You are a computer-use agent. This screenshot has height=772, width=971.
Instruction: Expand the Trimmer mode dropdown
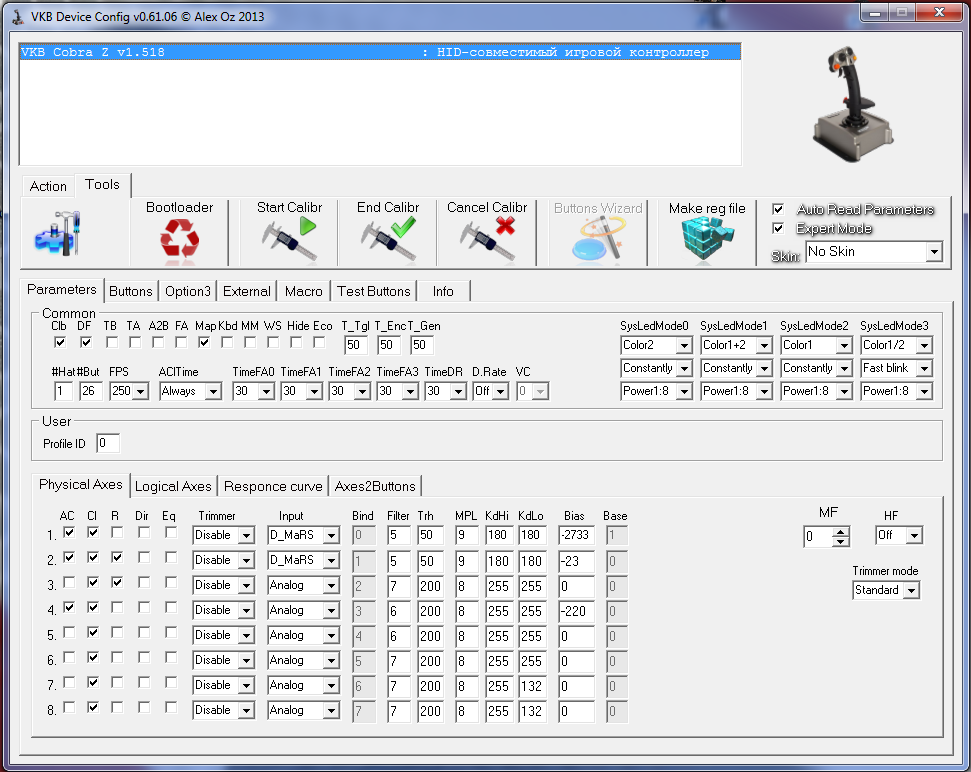click(x=910, y=591)
